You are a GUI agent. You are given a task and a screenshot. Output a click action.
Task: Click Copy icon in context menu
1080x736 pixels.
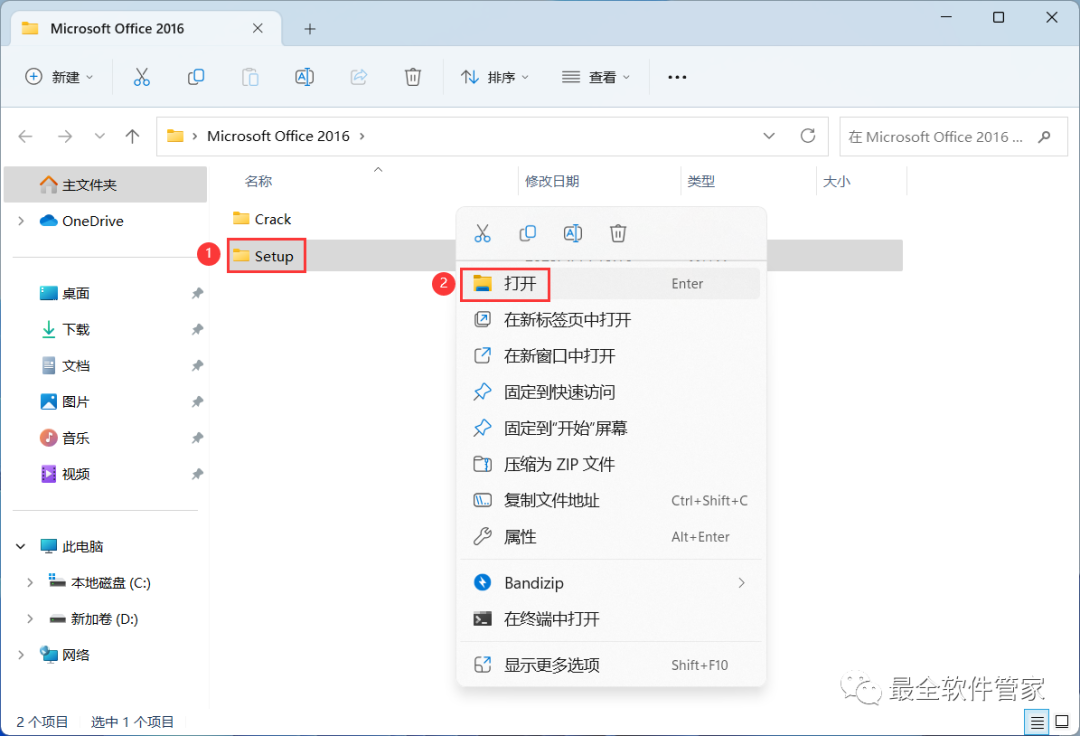[x=528, y=233]
